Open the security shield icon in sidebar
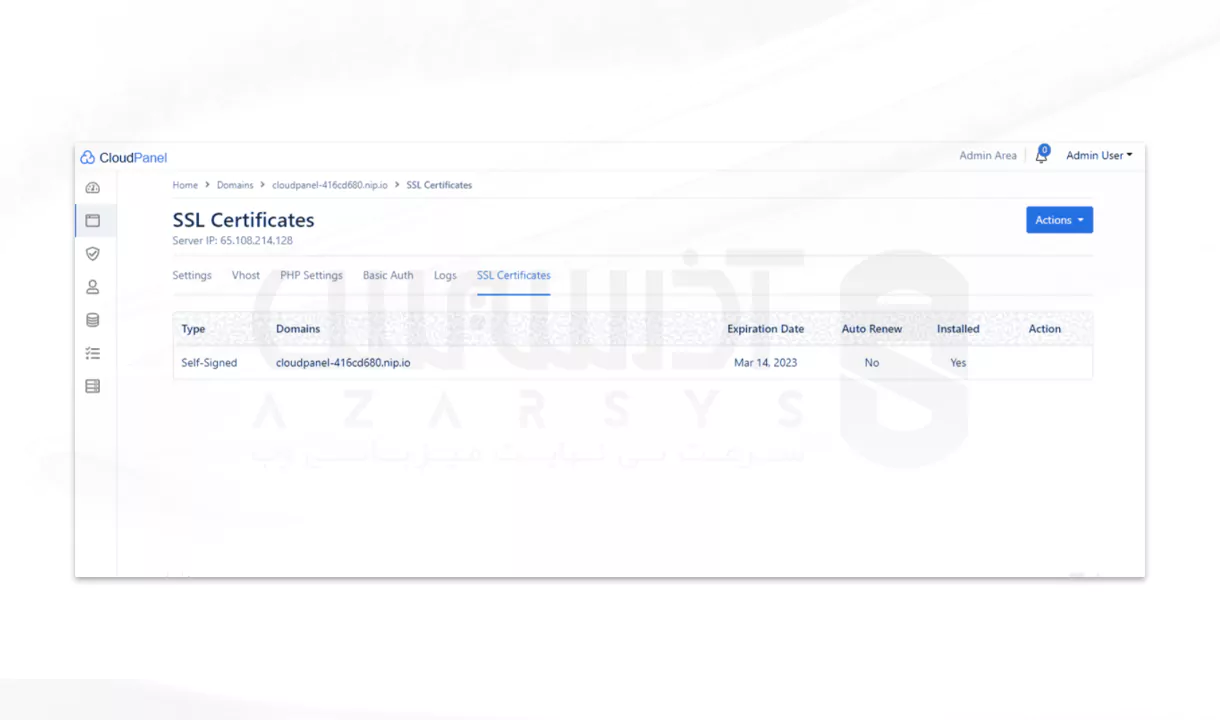This screenshot has height=720, width=1220. (93, 254)
